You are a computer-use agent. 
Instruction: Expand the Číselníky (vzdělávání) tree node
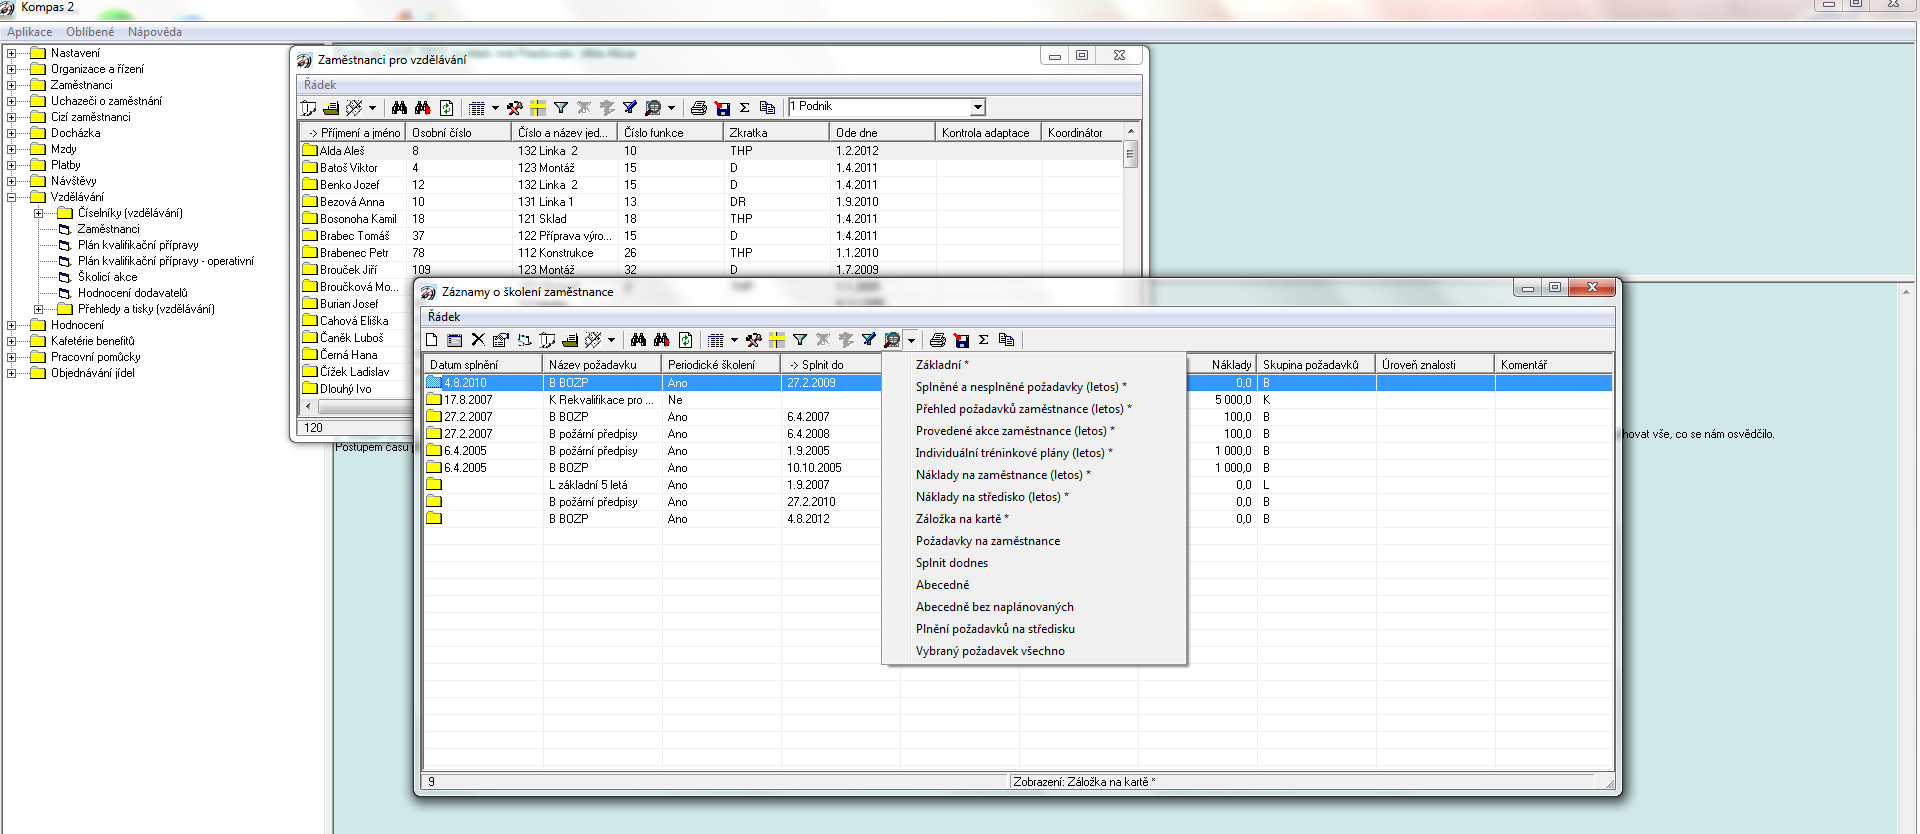tap(38, 213)
